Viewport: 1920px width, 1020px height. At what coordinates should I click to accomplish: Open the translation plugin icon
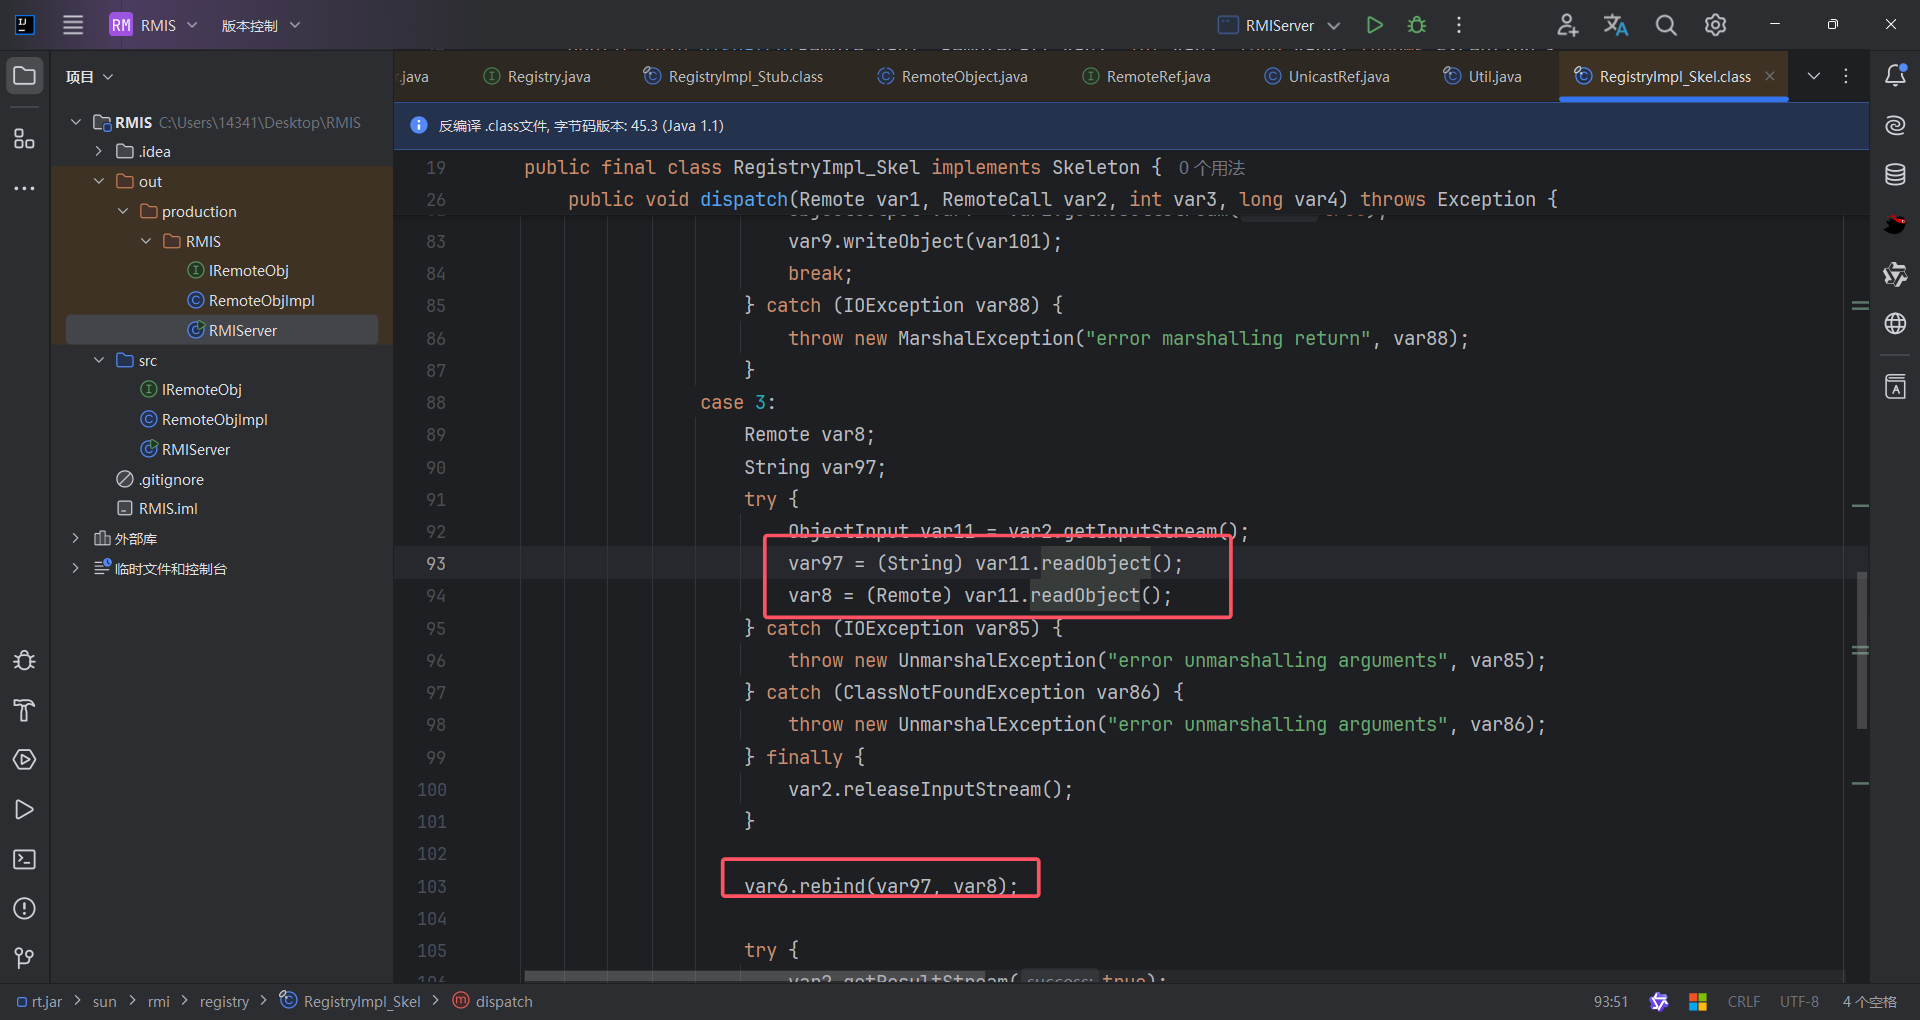pyautogui.click(x=1616, y=25)
